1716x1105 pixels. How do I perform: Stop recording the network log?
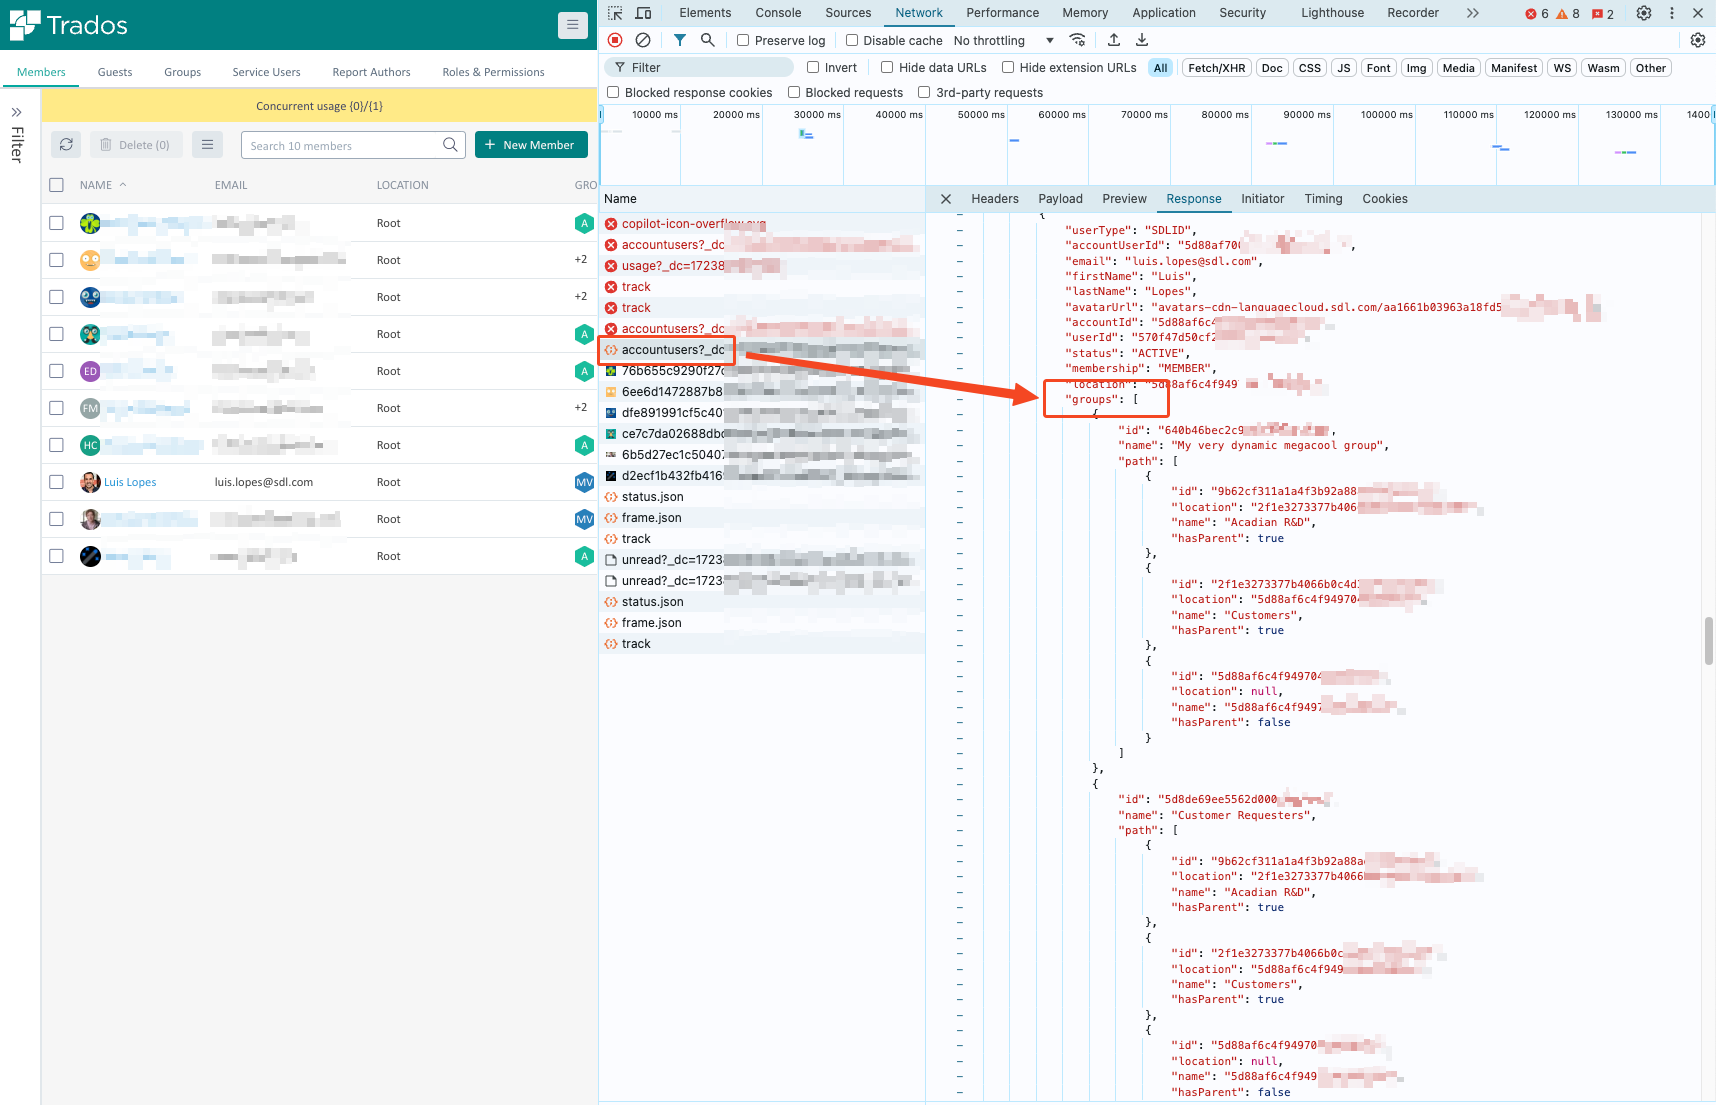click(614, 40)
